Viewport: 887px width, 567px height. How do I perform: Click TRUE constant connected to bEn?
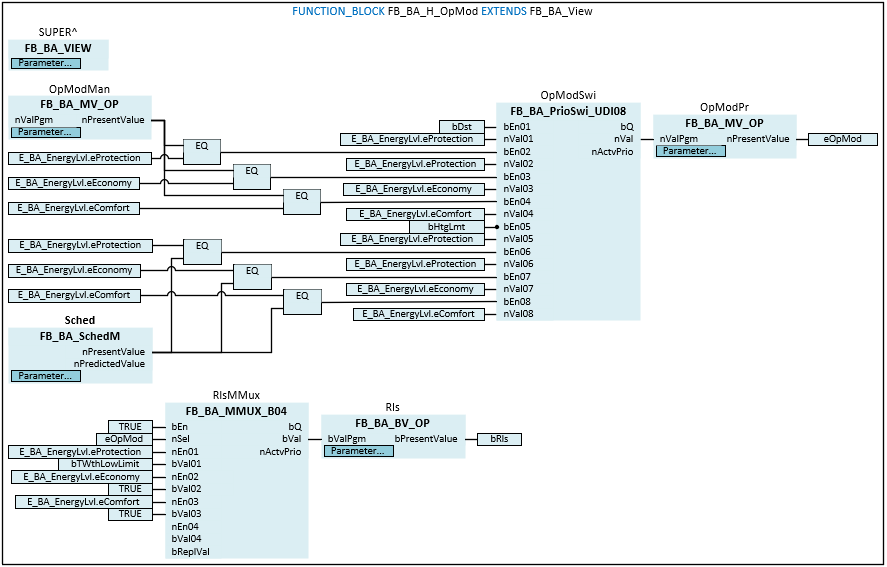click(130, 426)
